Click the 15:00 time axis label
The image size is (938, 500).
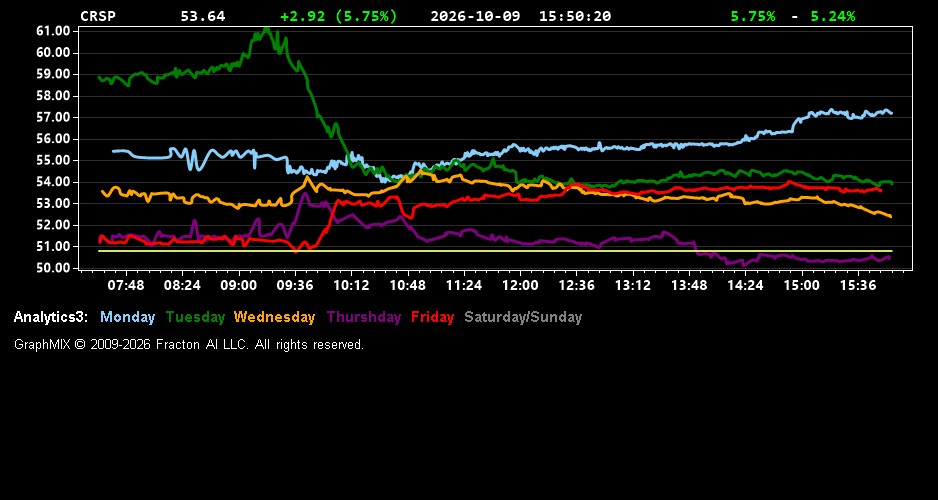point(802,285)
